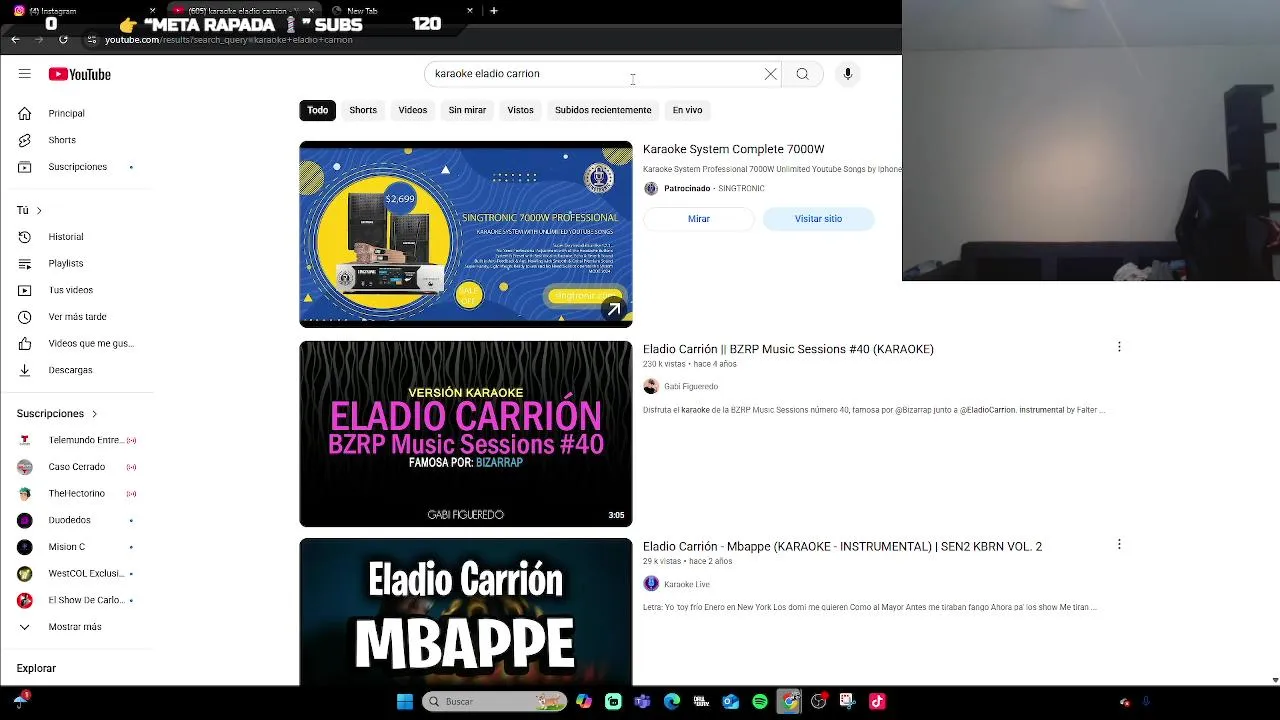1280x720 pixels.
Task: Select the Subidos recientemente filter chip
Action: coord(603,110)
